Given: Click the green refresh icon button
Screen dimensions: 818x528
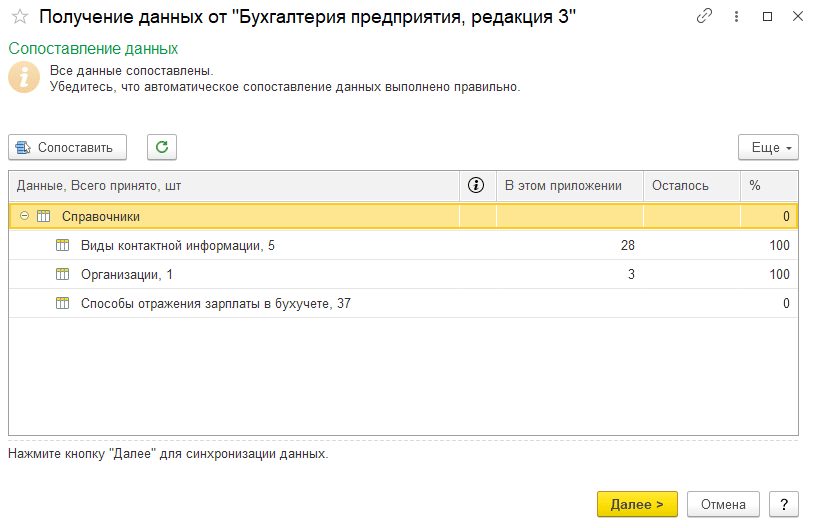Looking at the screenshot, I should coord(162,147).
